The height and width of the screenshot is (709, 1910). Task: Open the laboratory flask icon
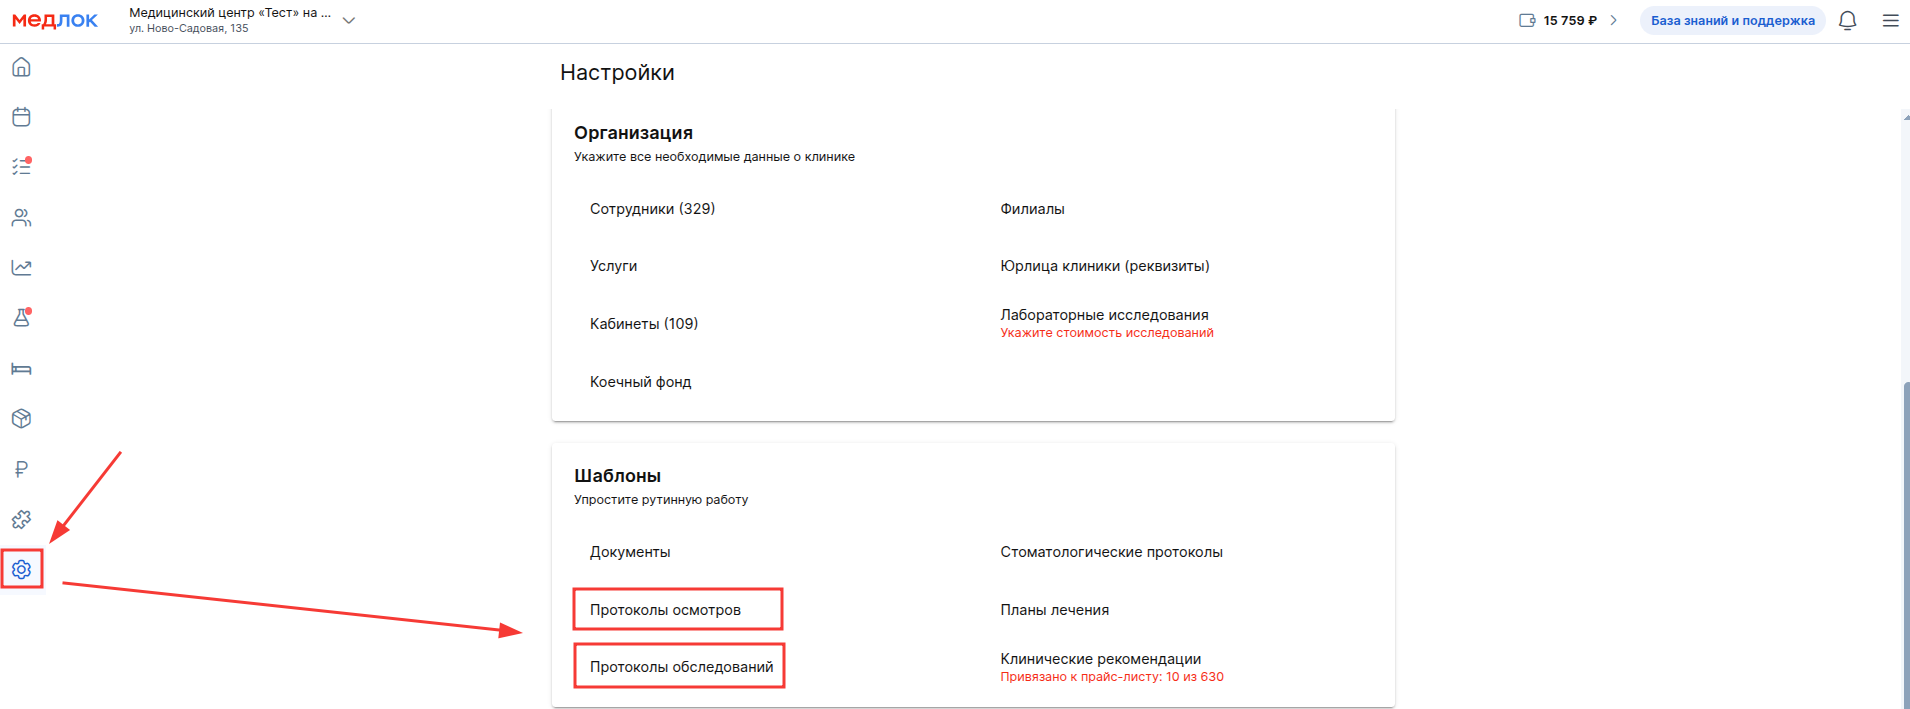(x=21, y=318)
